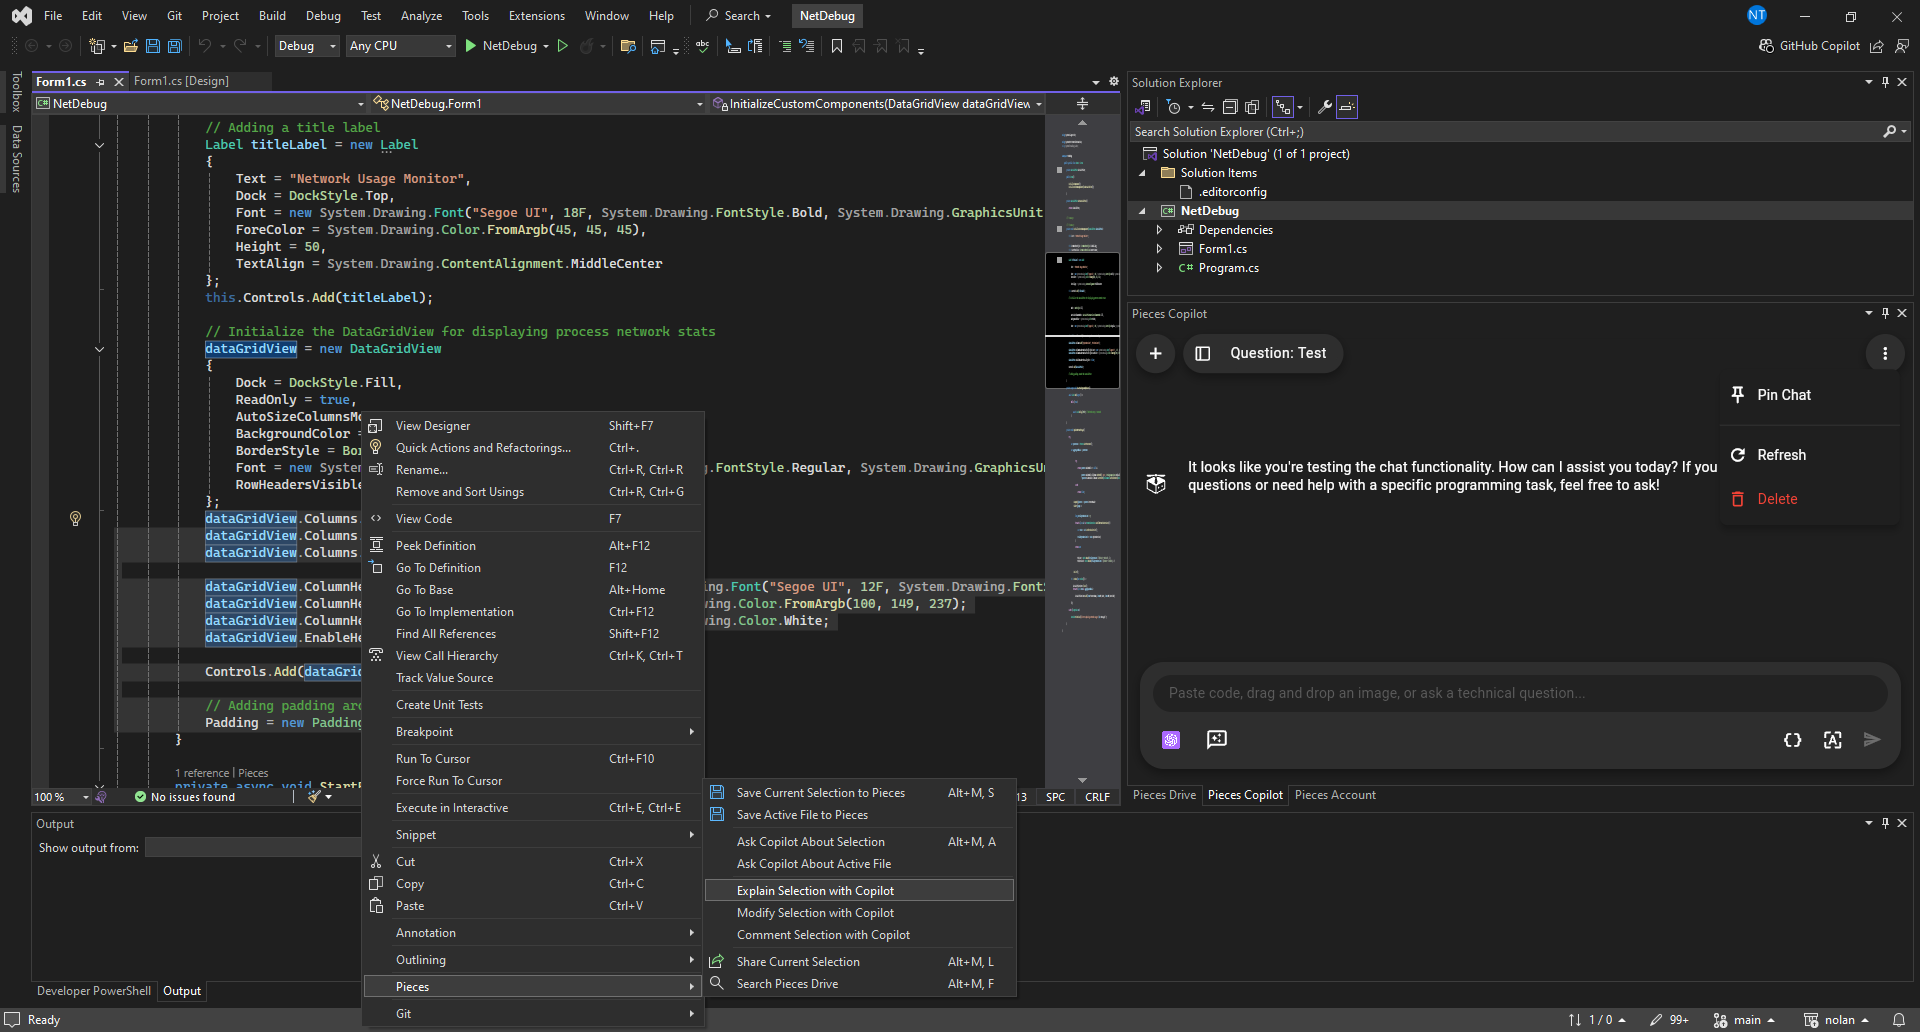Choose Save Current Selection to Pieces
Screen dimensions: 1920x1032
tap(859, 793)
